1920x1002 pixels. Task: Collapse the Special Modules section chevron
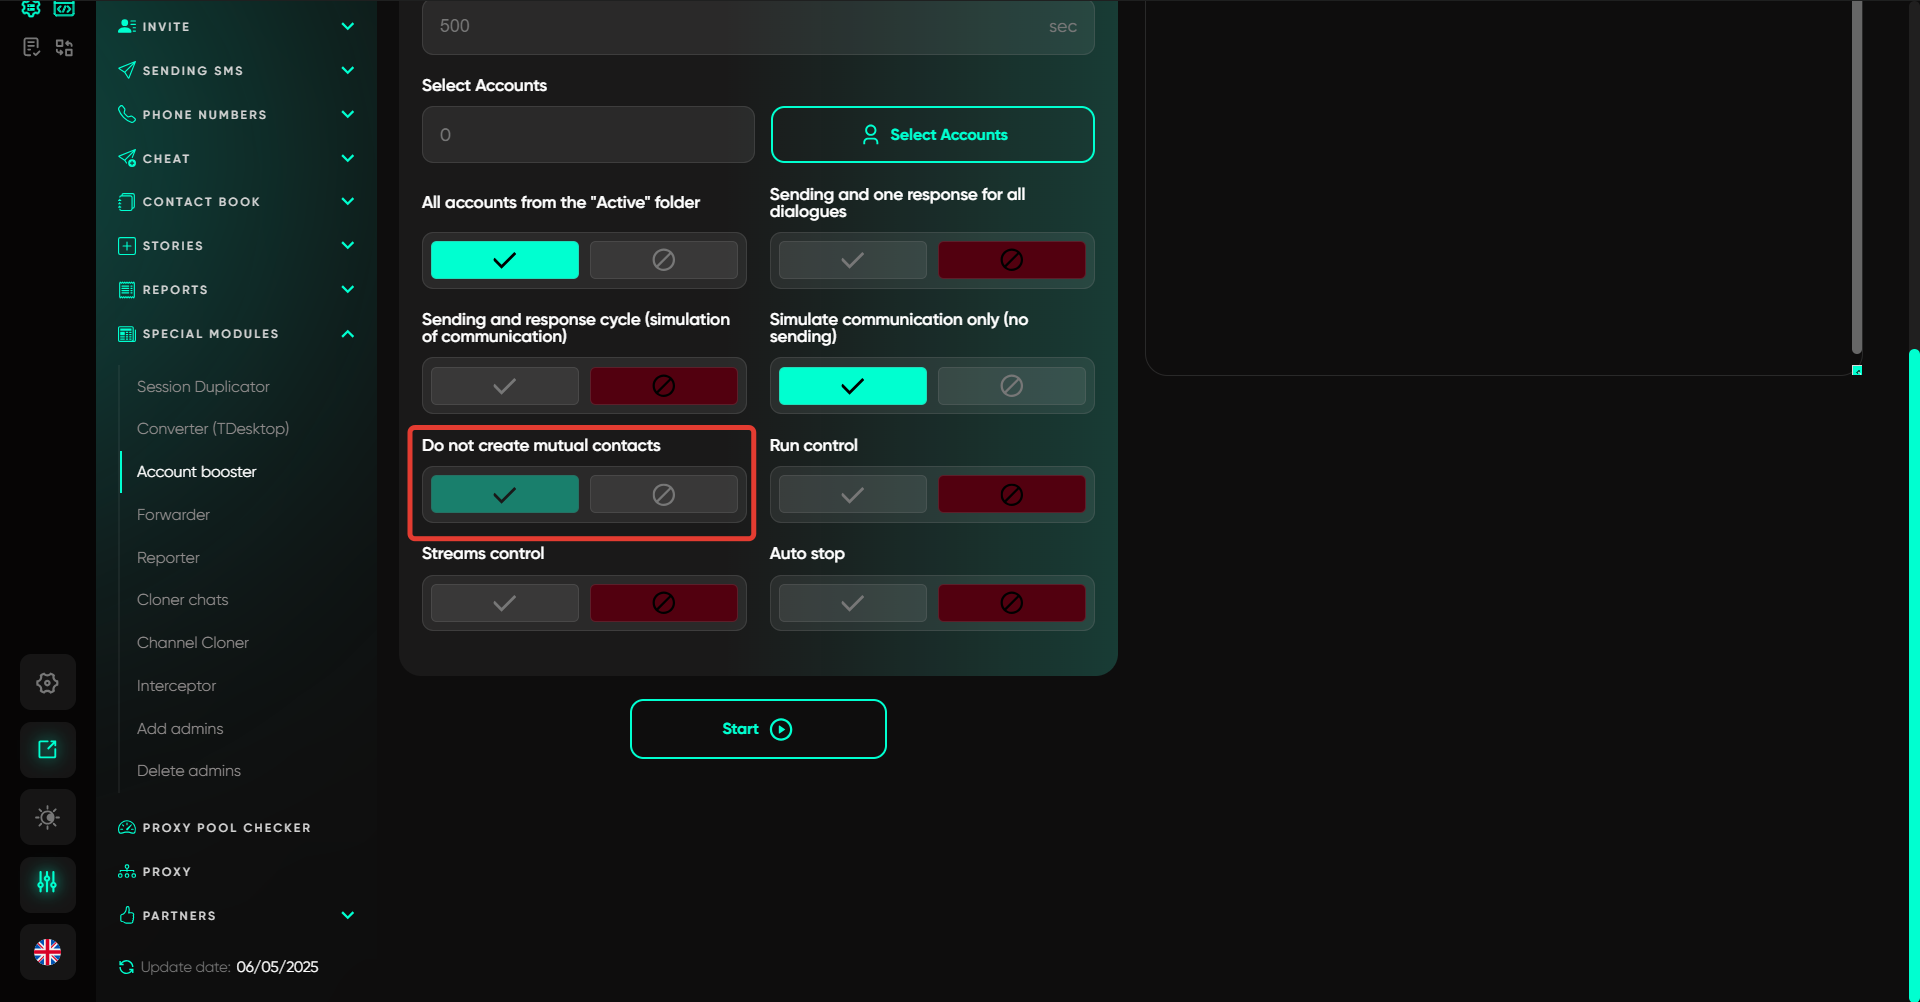347,334
